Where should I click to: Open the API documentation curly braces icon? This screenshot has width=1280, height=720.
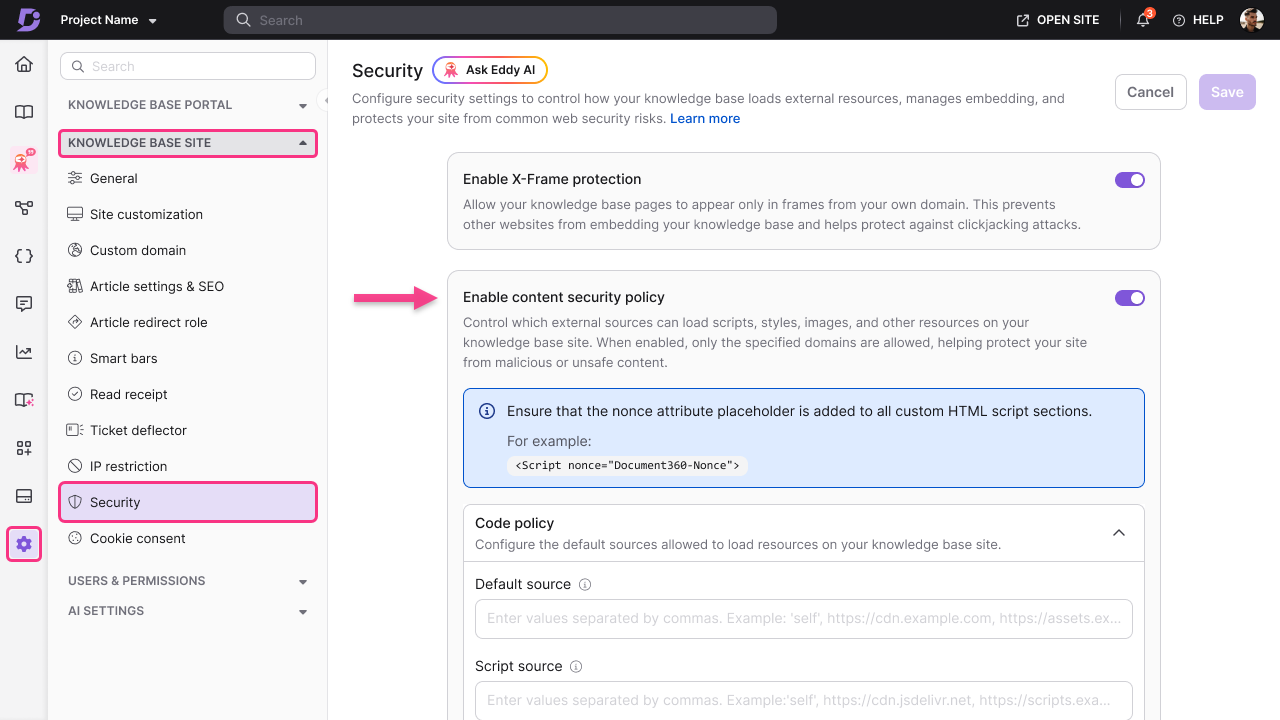pyautogui.click(x=24, y=256)
